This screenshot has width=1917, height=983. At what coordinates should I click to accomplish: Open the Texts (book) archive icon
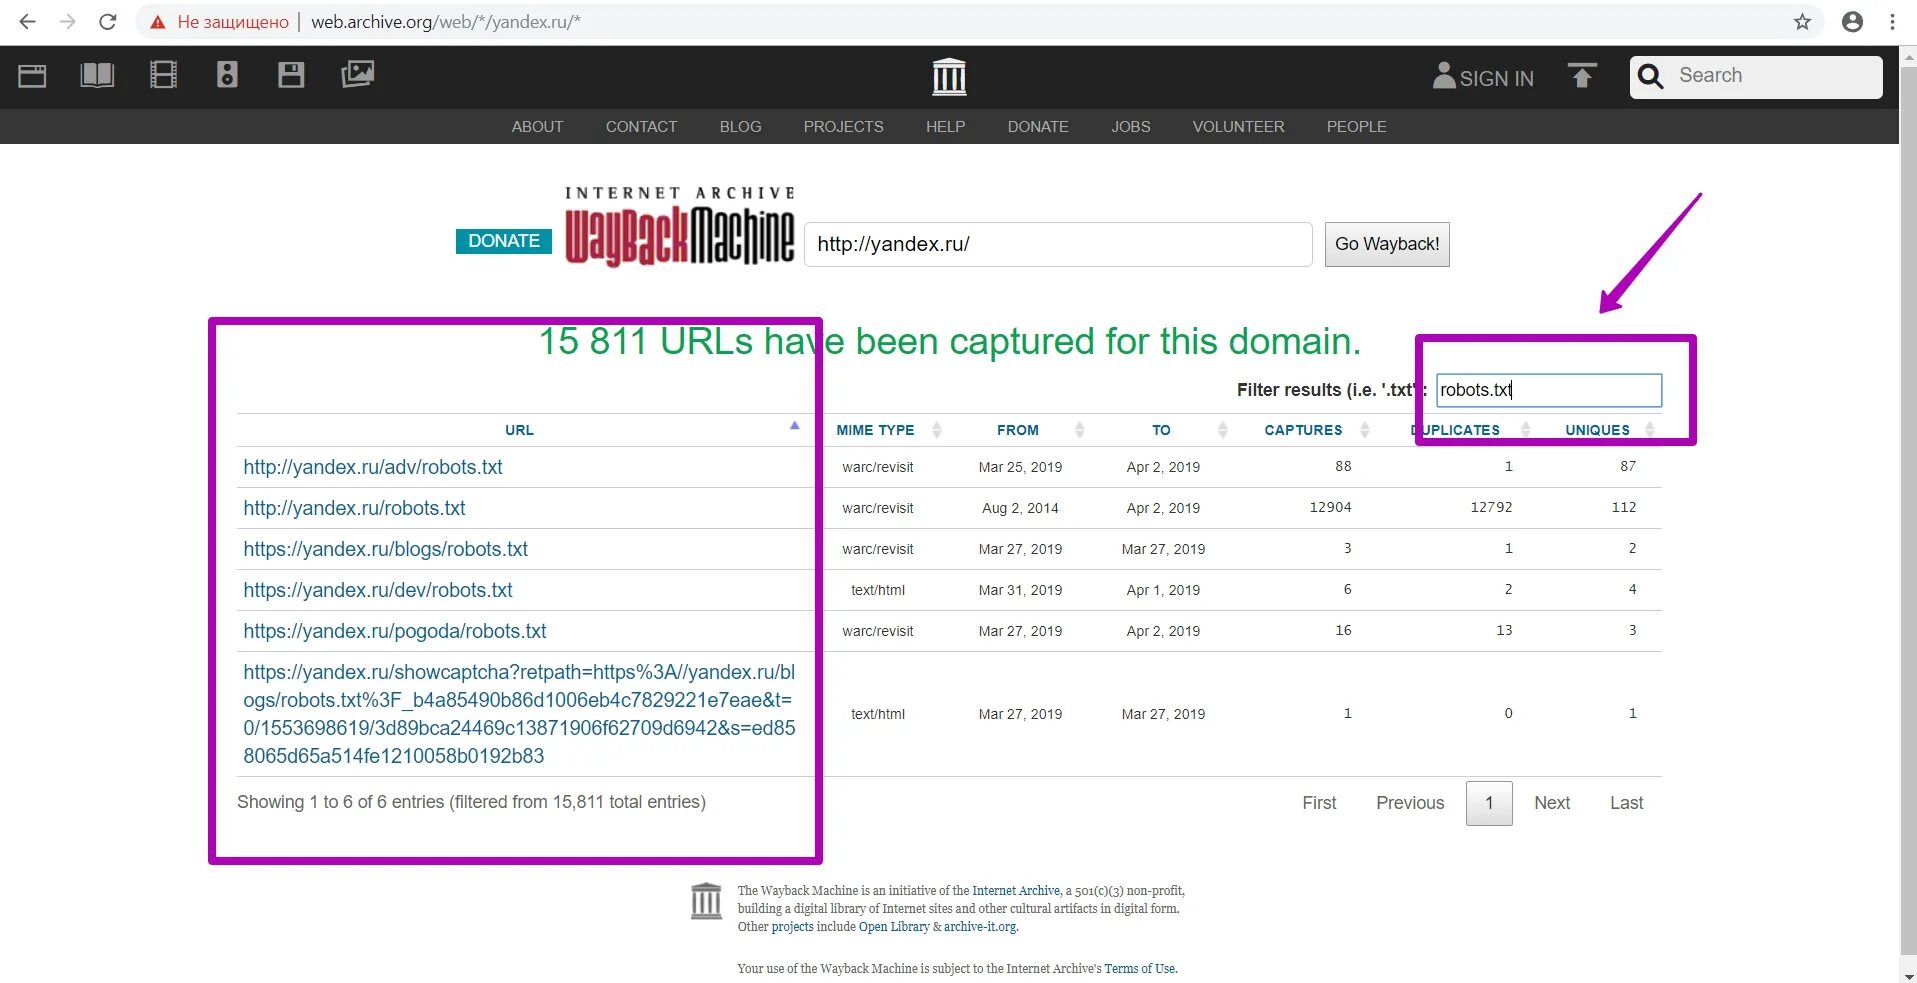[x=97, y=75]
